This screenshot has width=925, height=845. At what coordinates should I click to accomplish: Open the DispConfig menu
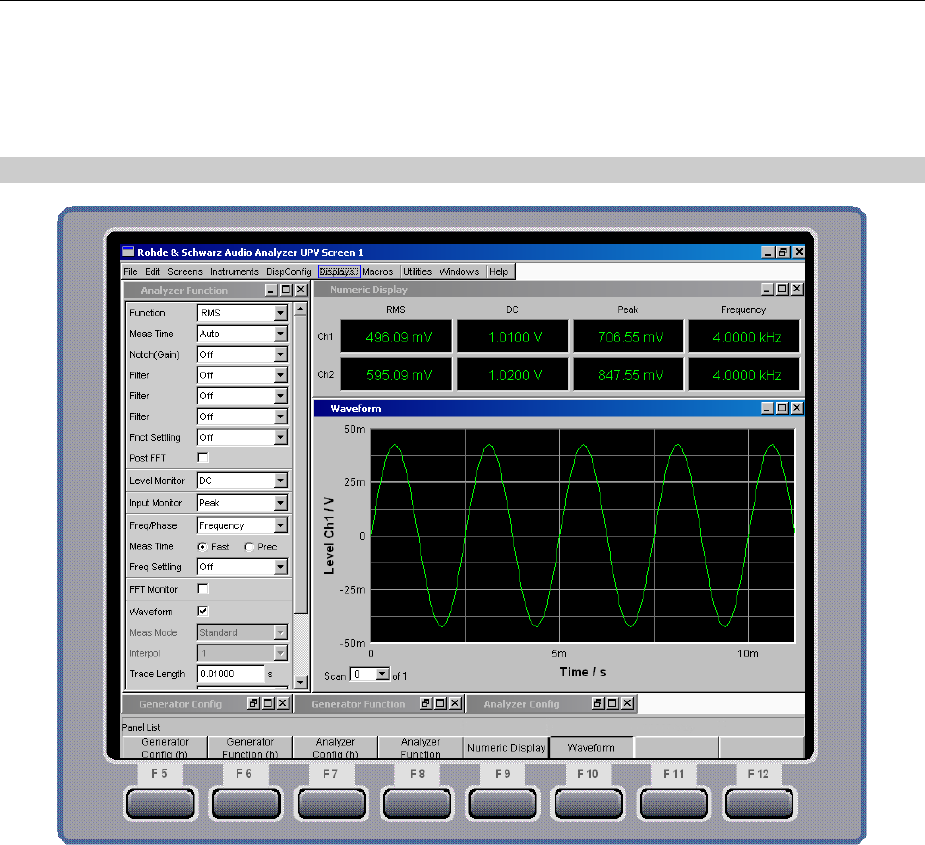pyautogui.click(x=288, y=271)
